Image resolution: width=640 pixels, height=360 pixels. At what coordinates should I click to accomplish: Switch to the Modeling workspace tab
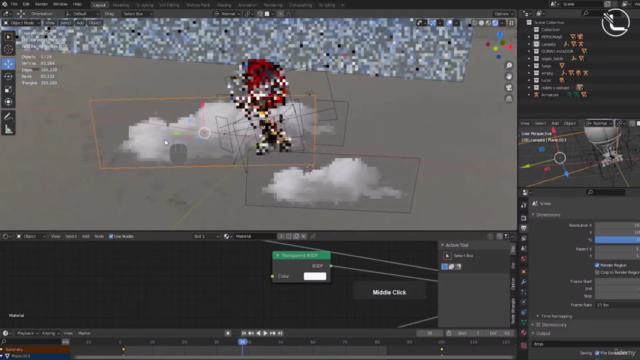(x=121, y=5)
